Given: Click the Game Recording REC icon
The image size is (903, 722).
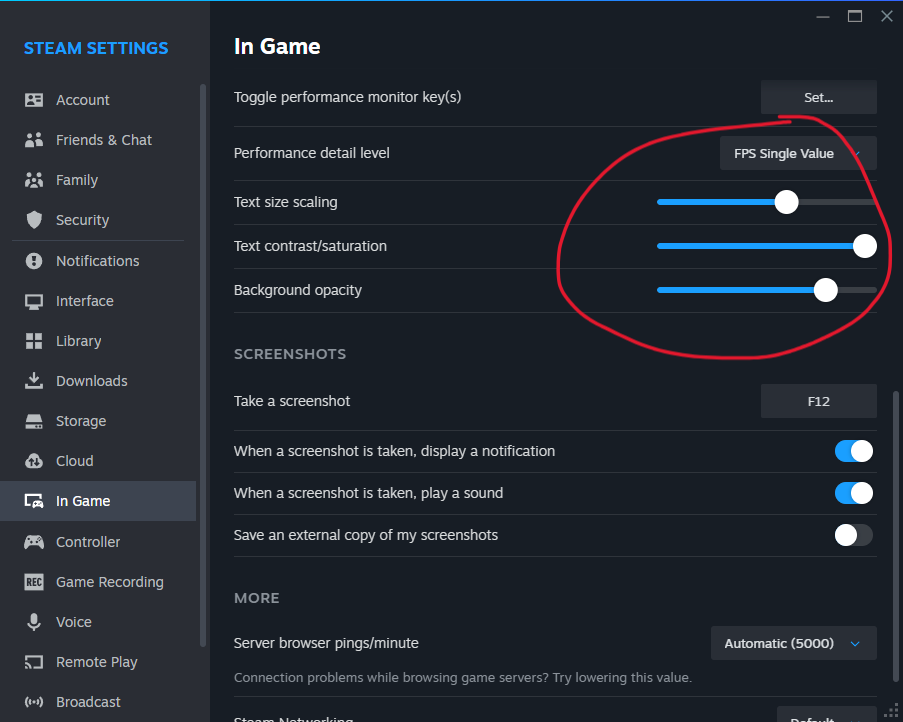Looking at the screenshot, I should point(34,582).
